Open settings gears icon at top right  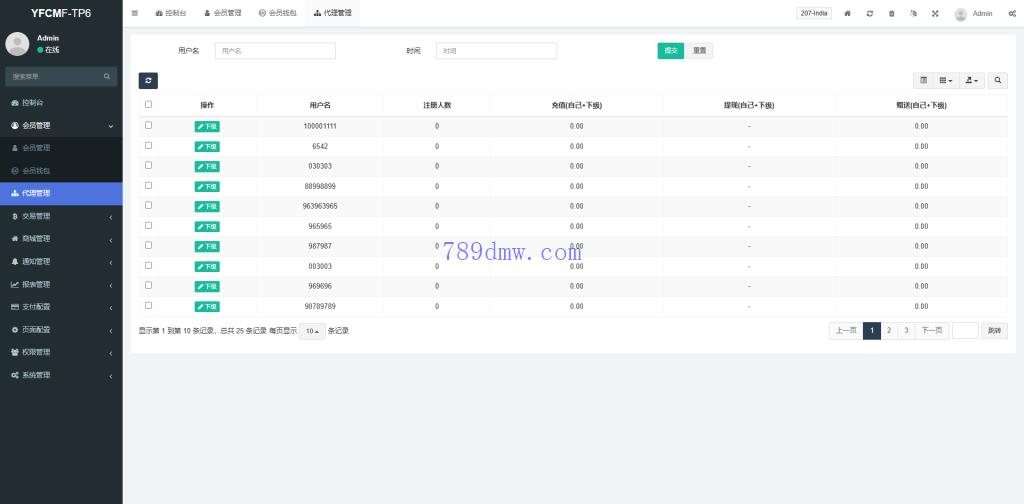pyautogui.click(x=1012, y=13)
